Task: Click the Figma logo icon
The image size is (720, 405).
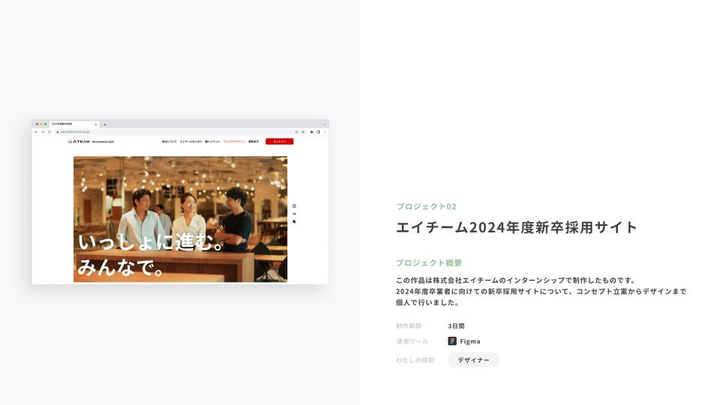Action: [452, 341]
